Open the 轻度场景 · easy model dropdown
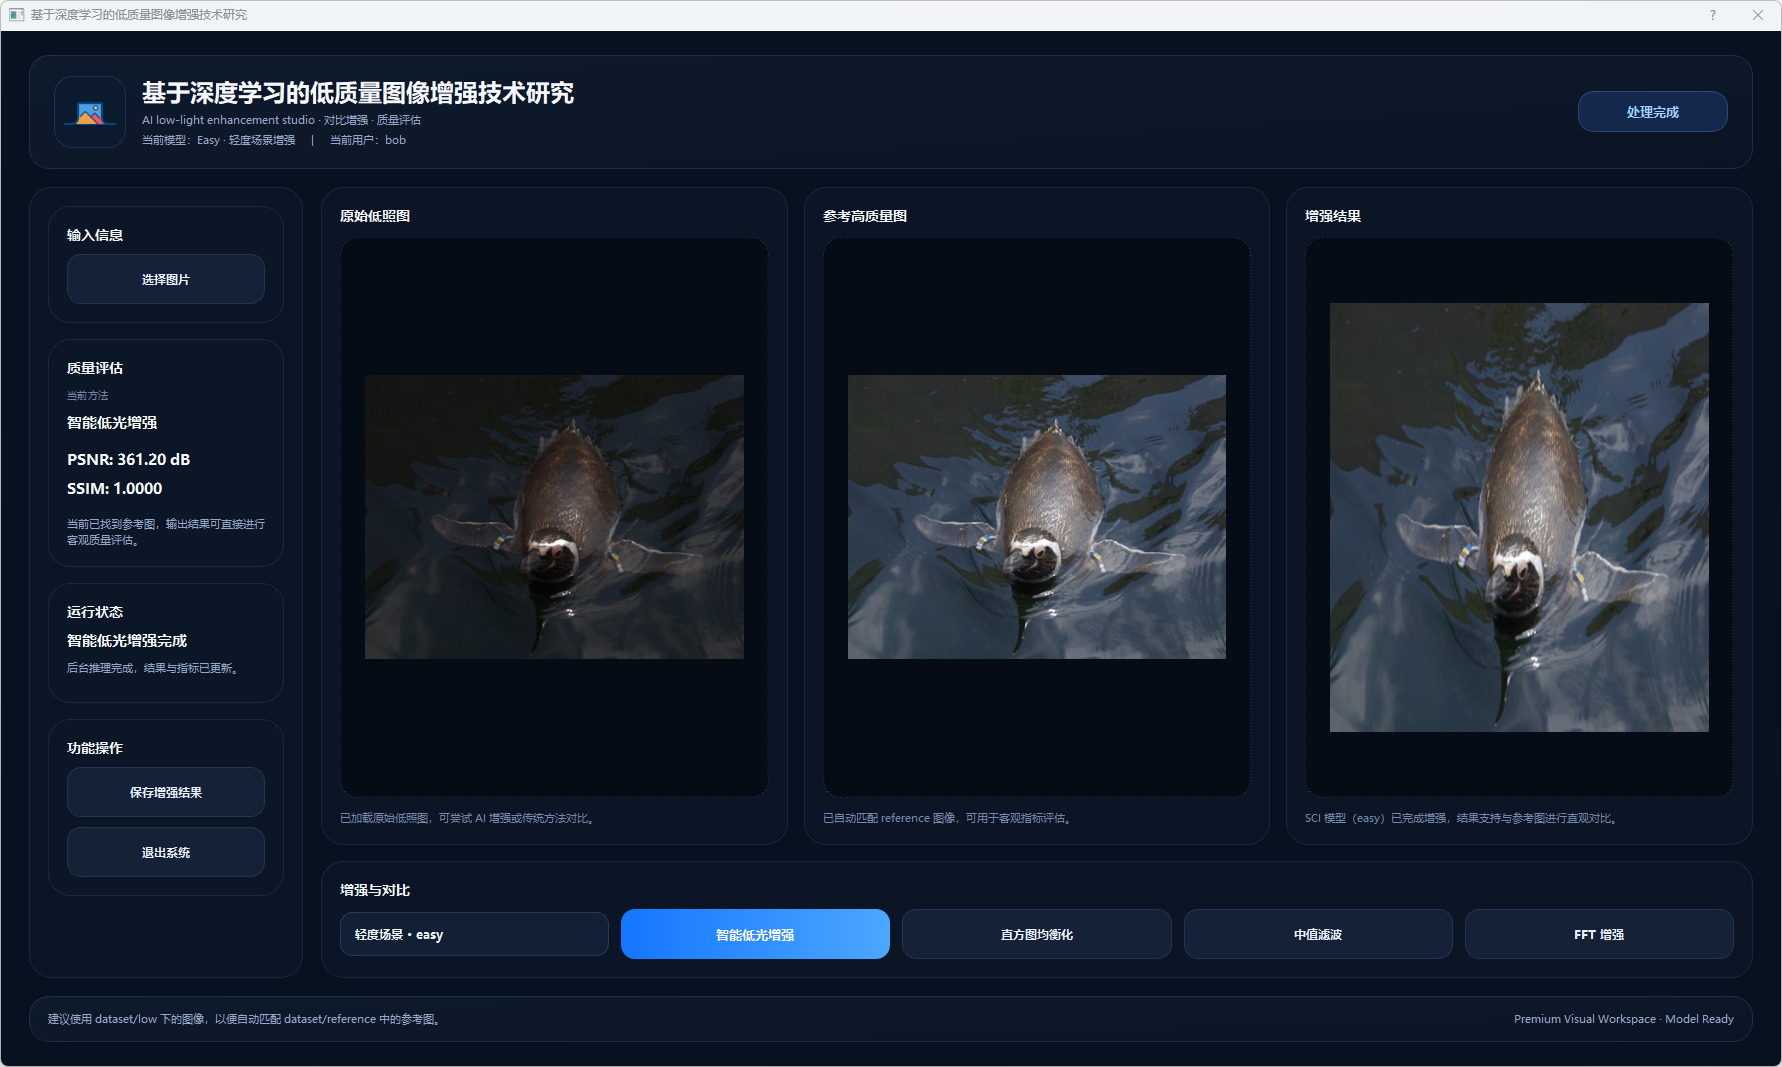Screen dimensions: 1782x1067 click(x=474, y=934)
